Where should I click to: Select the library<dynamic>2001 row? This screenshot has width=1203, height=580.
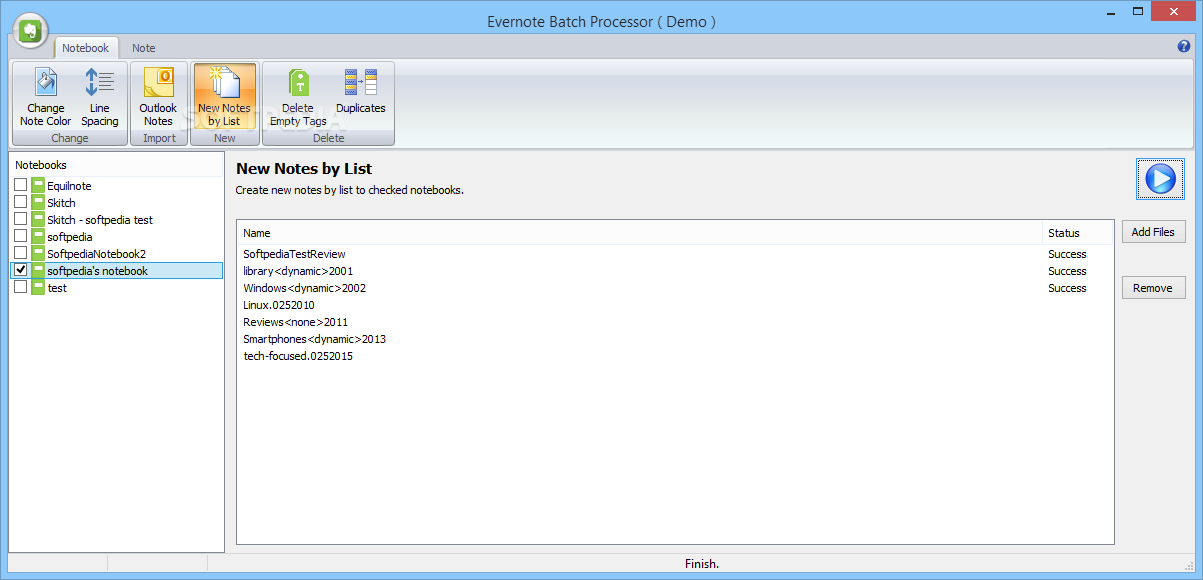675,271
